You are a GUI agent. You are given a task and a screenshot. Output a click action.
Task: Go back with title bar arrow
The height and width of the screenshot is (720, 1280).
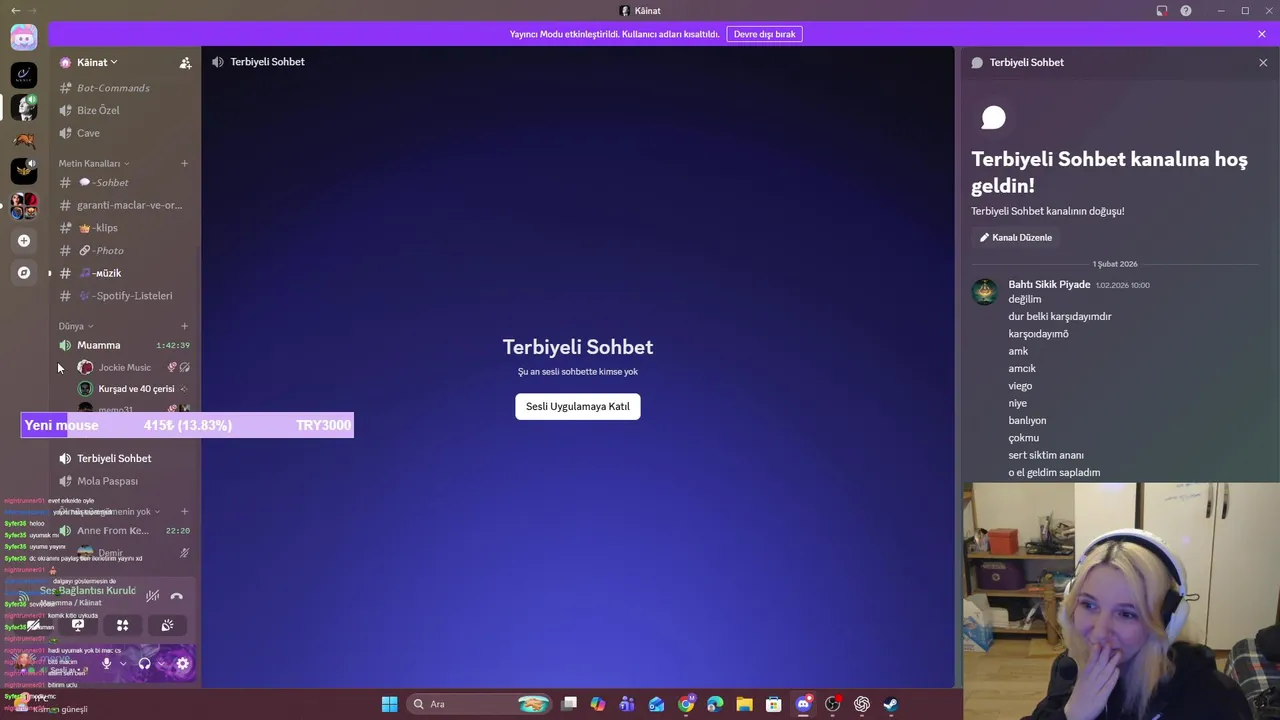[x=15, y=10]
